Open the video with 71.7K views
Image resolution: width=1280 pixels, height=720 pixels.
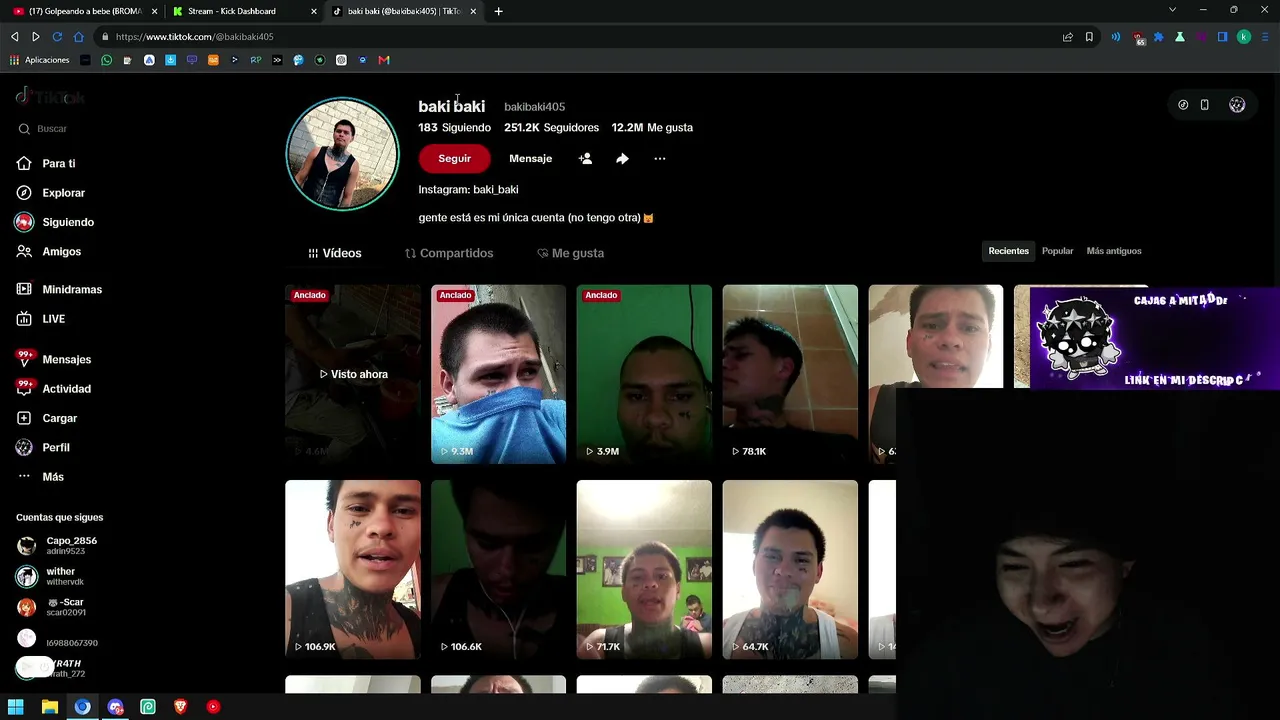[644, 570]
